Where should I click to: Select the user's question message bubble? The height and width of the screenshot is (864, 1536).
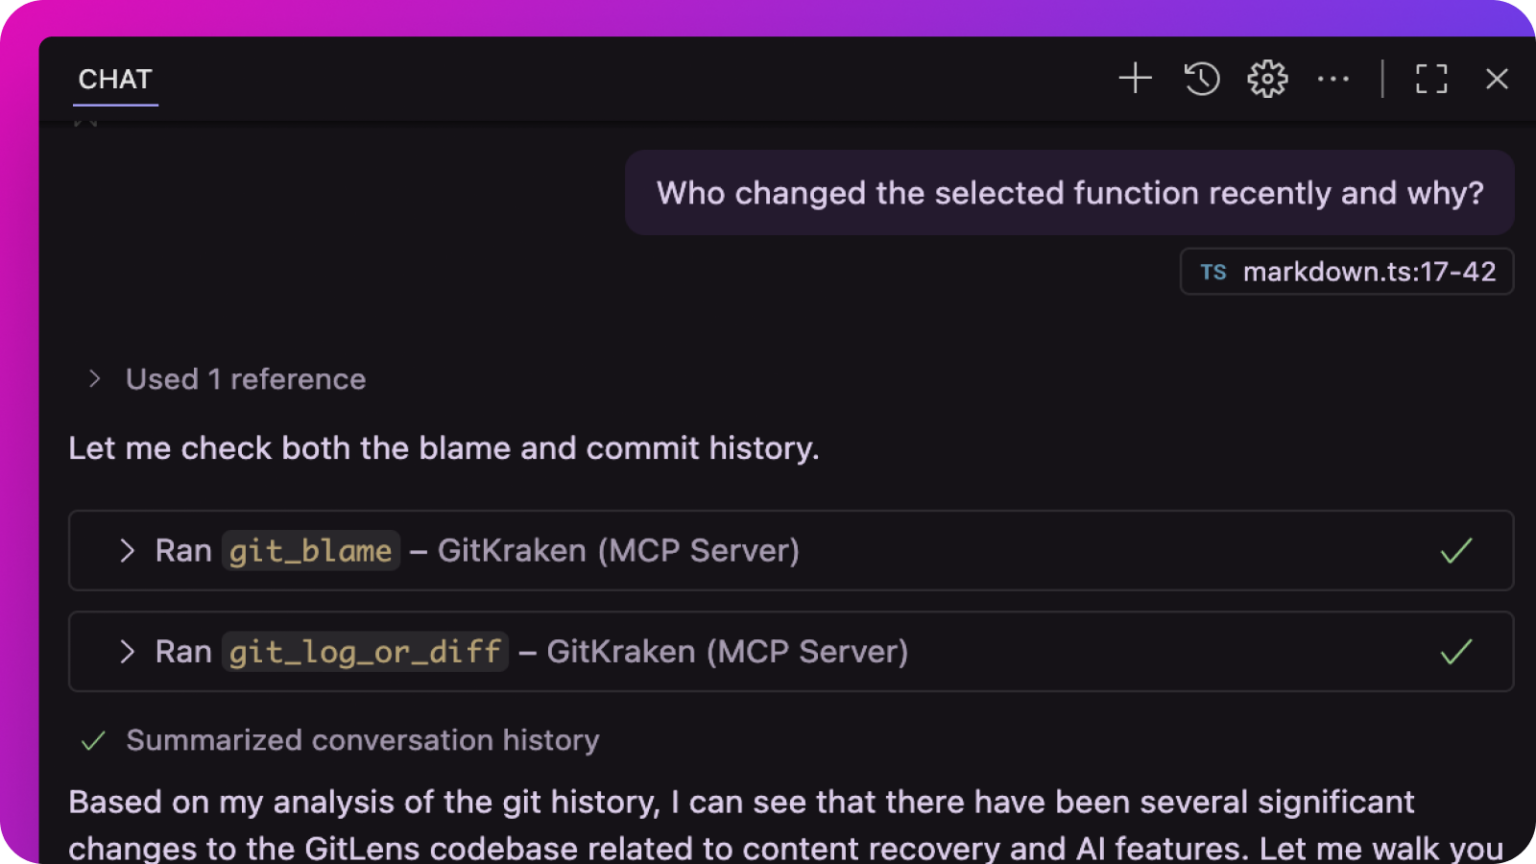pyautogui.click(x=1068, y=192)
